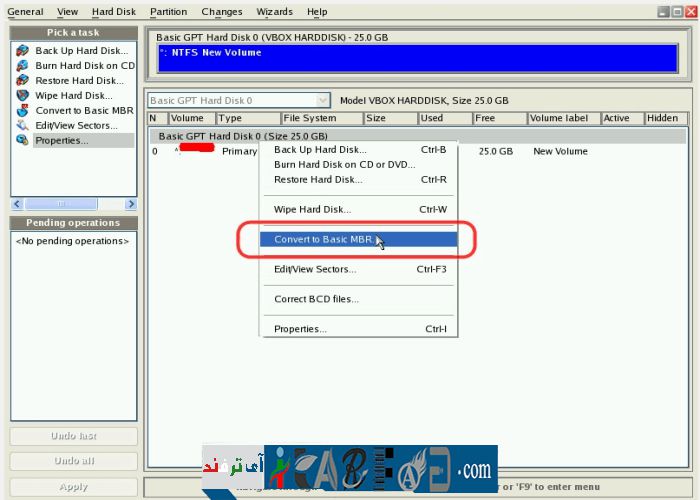Click the Edit/View Sectors task icon
700x500 pixels.
(x=22, y=126)
